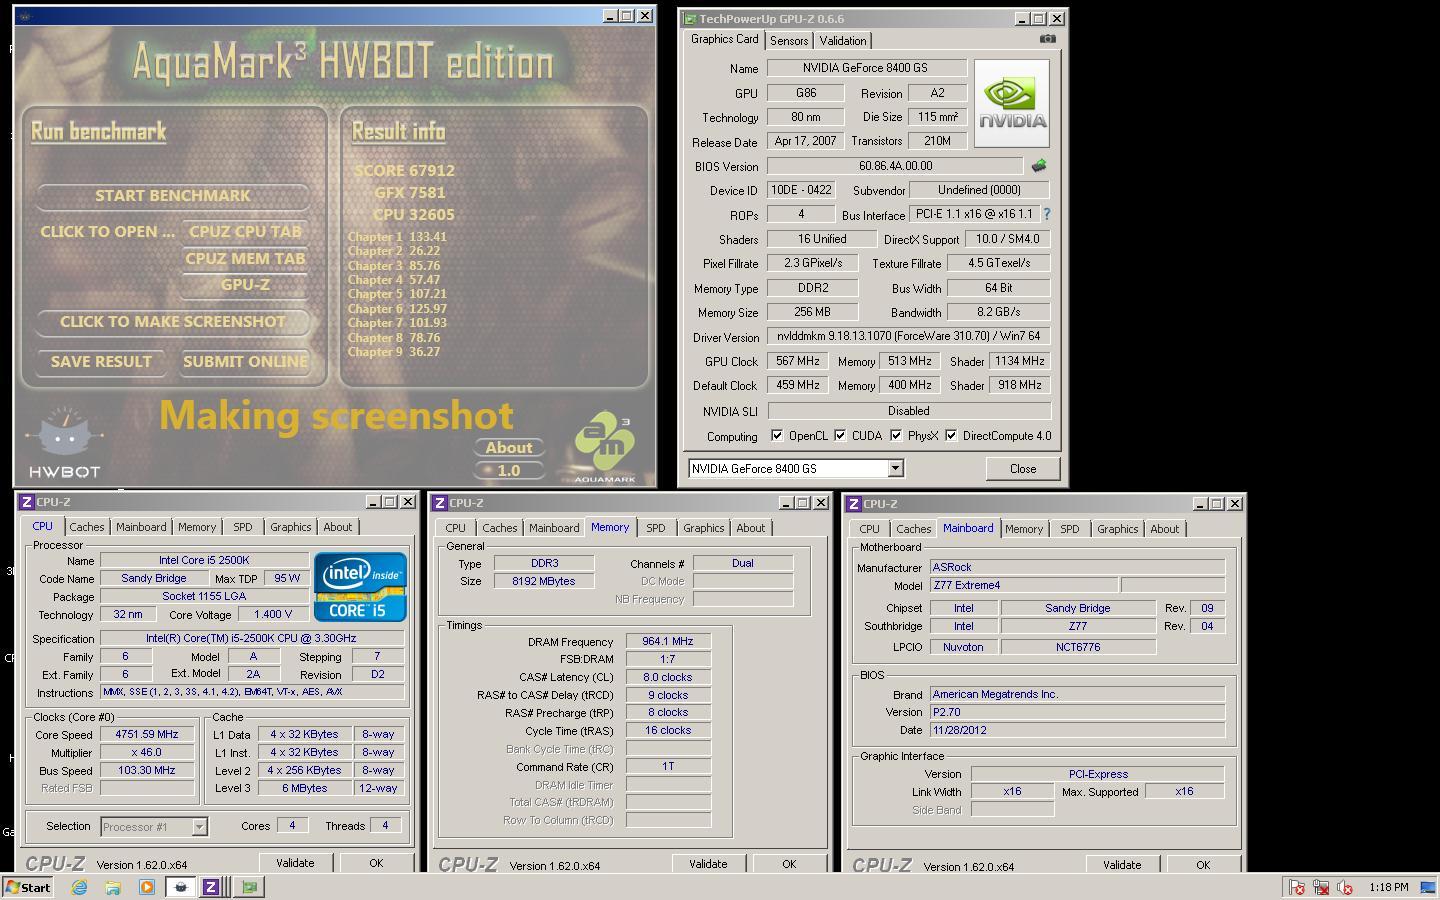This screenshot has width=1440, height=900.
Task: Click the GPU-Z title bar icon
Action: [689, 18]
